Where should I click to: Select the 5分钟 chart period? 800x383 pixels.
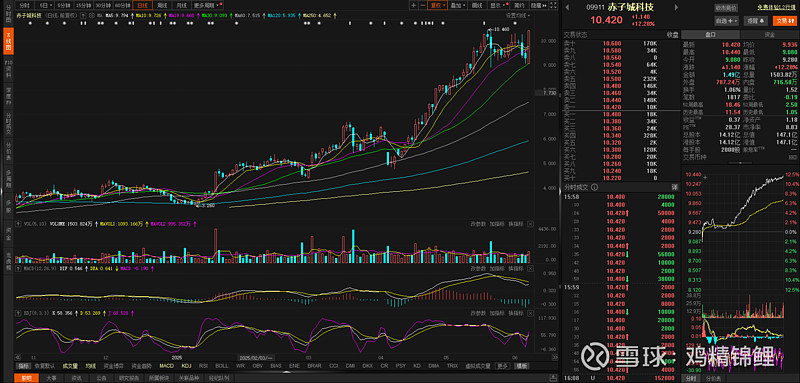[x=63, y=5]
